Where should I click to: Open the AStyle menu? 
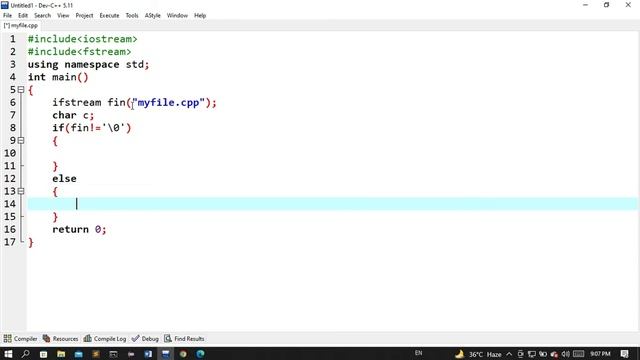[x=153, y=16]
